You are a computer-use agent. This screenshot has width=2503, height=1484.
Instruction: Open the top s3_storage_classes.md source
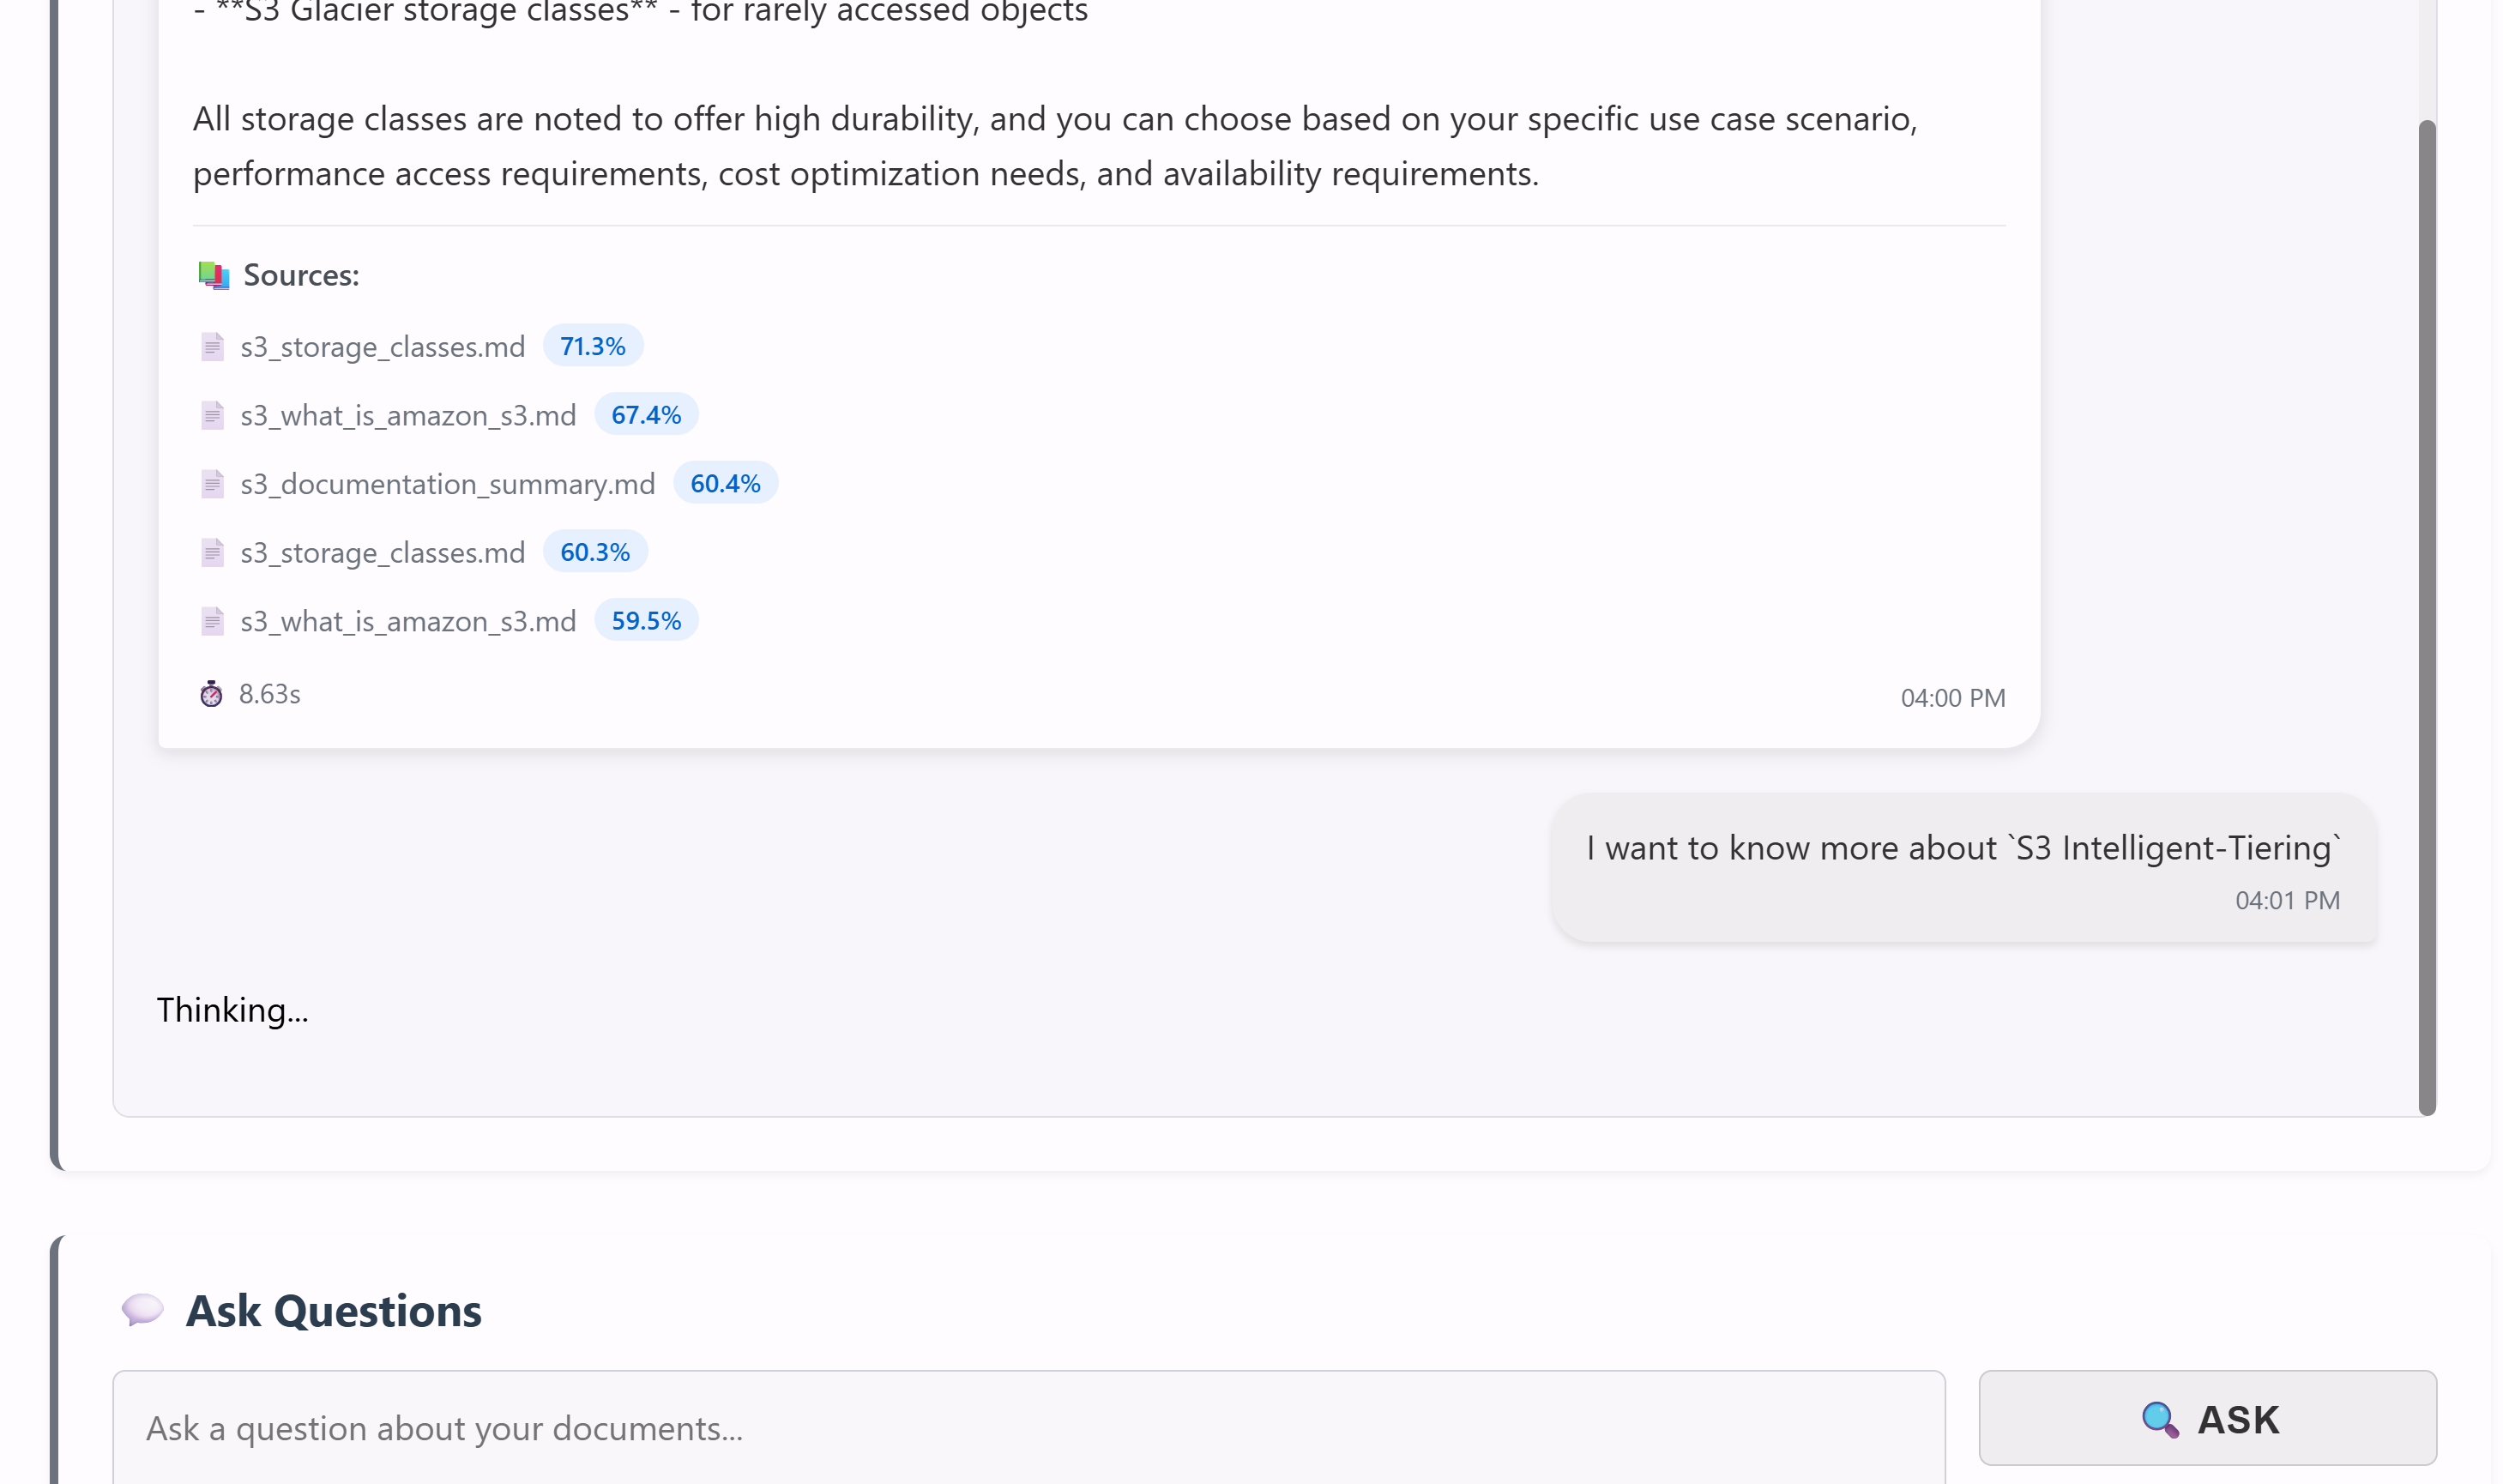(382, 347)
